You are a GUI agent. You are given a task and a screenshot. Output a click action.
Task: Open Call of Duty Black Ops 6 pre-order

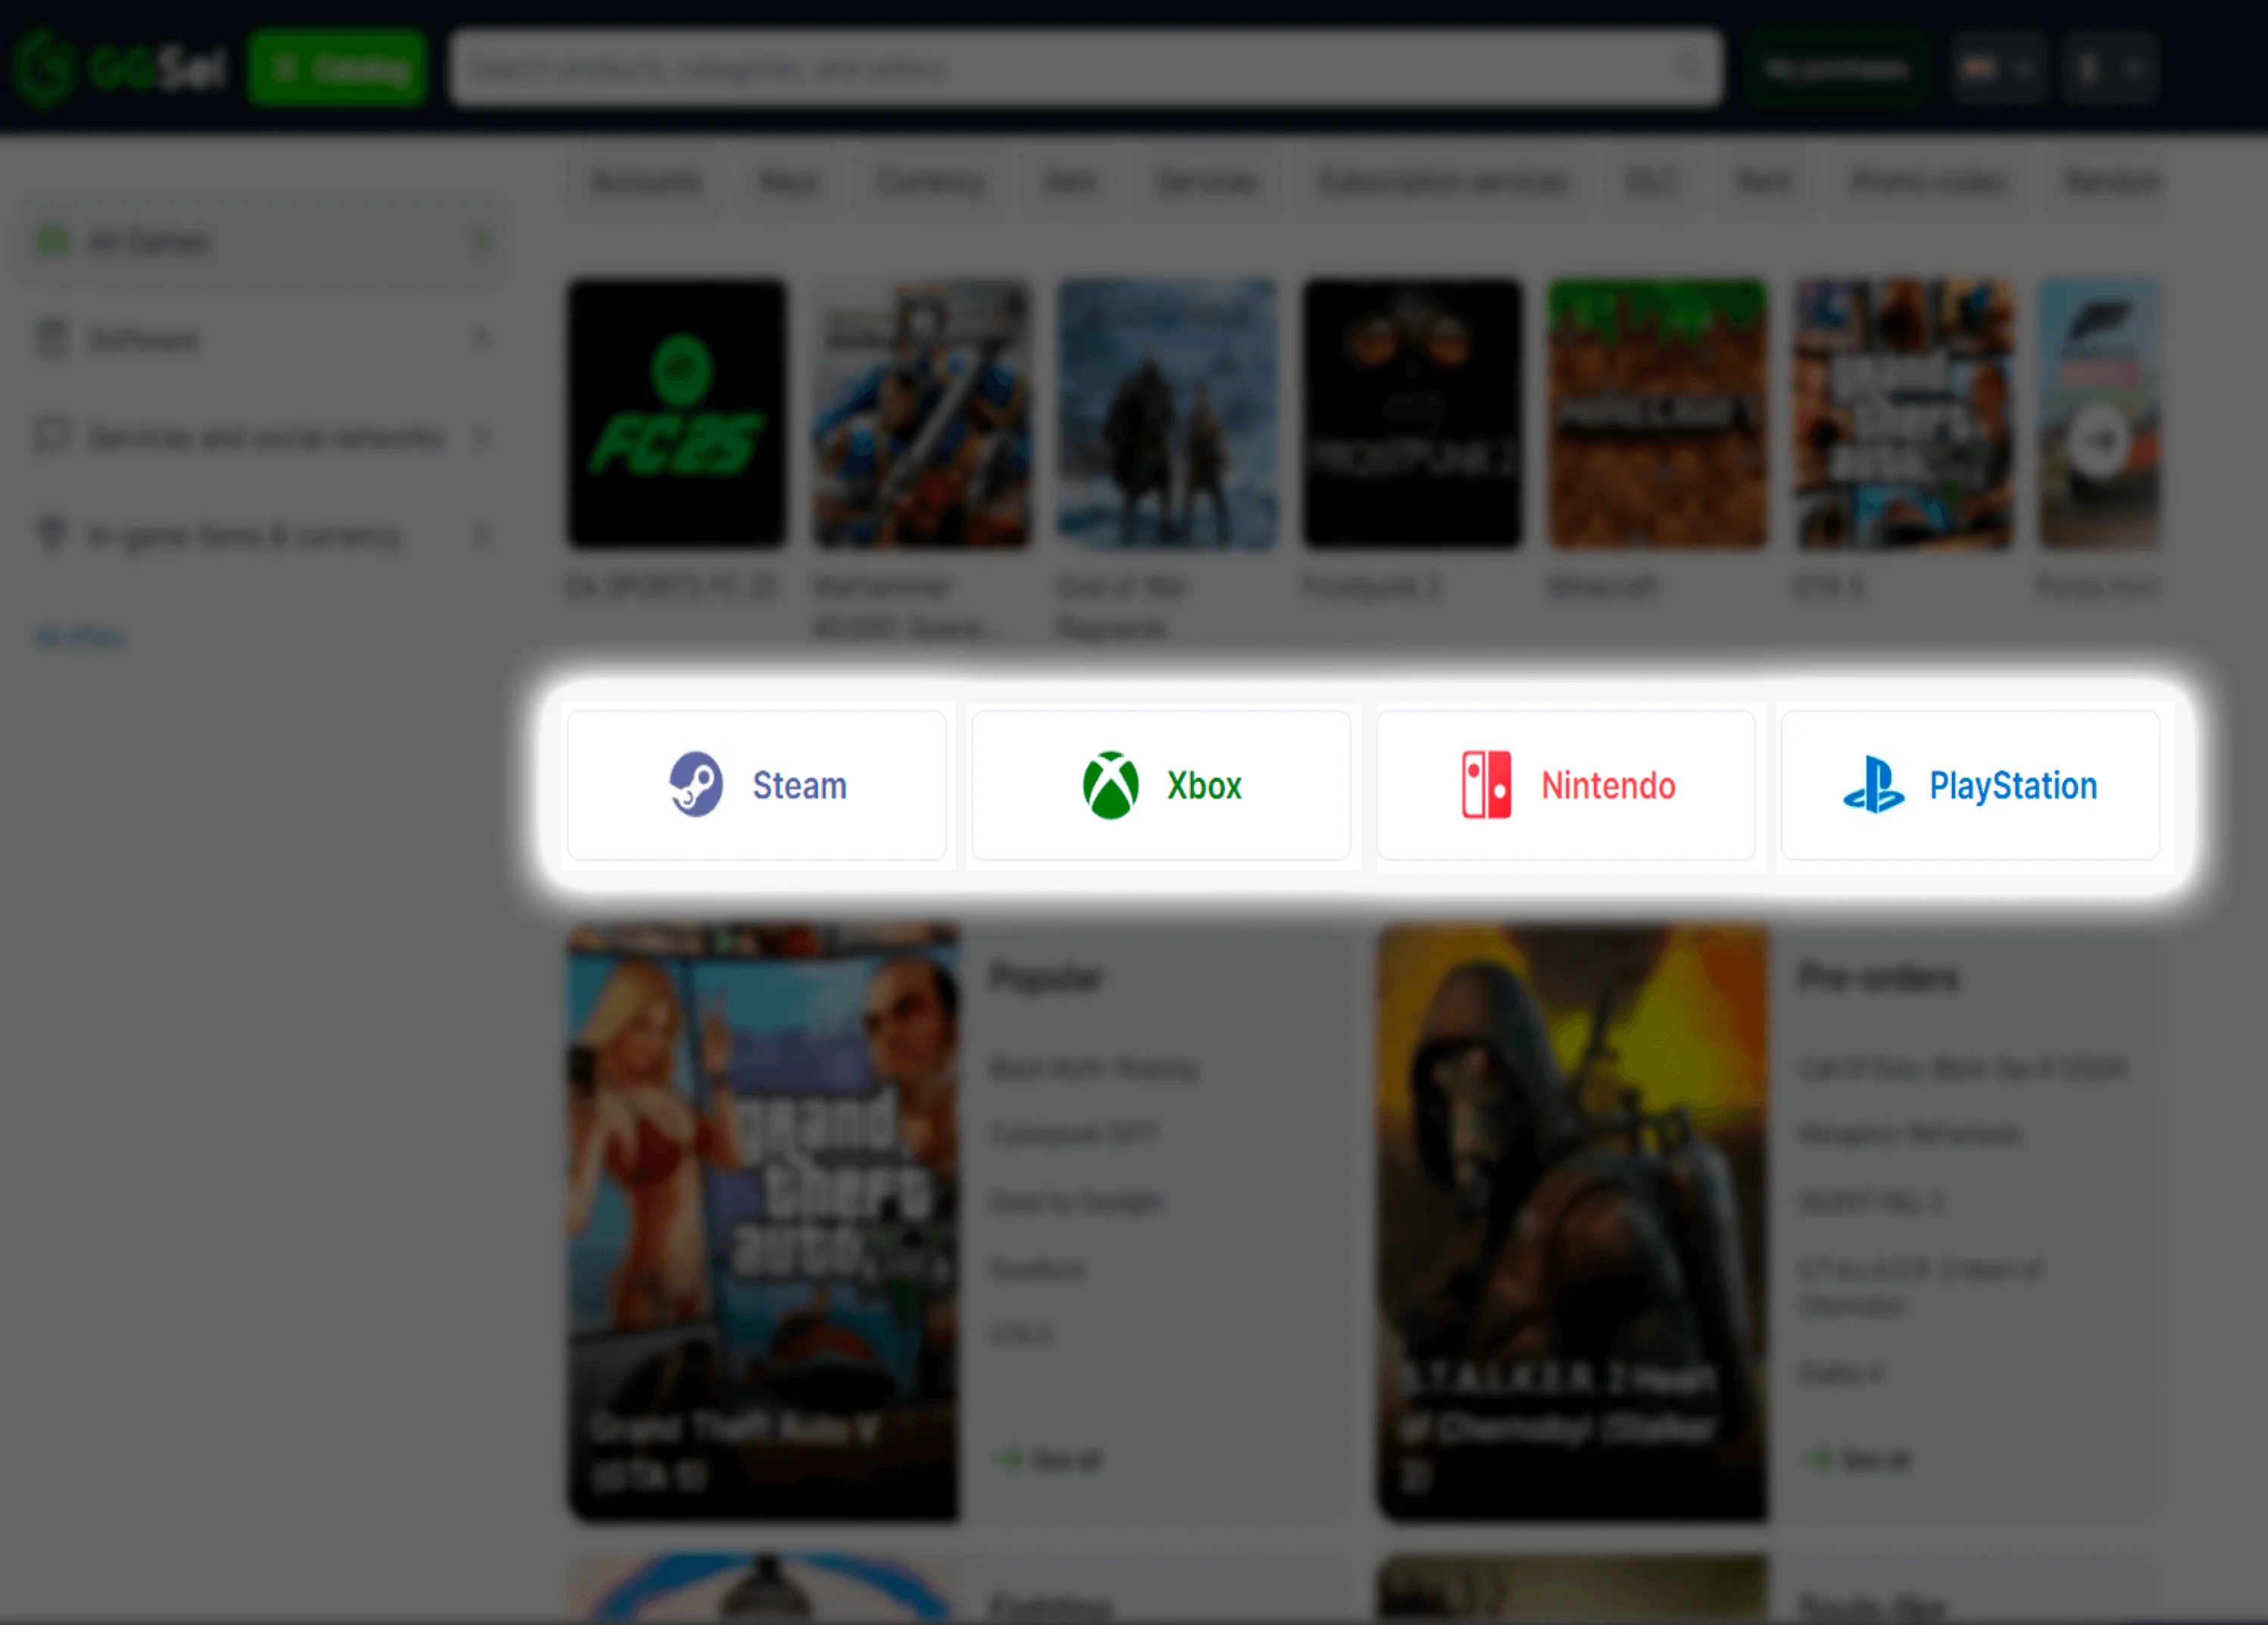point(1962,1068)
